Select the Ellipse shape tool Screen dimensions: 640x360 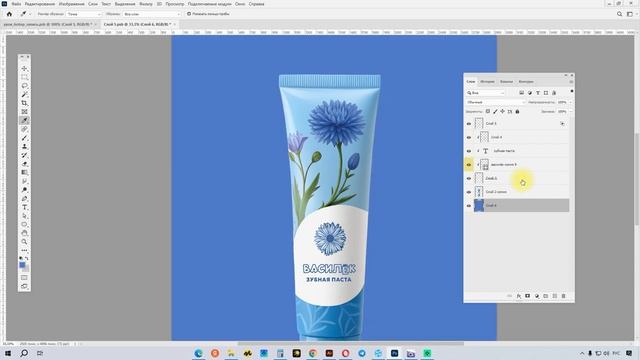coord(24,224)
